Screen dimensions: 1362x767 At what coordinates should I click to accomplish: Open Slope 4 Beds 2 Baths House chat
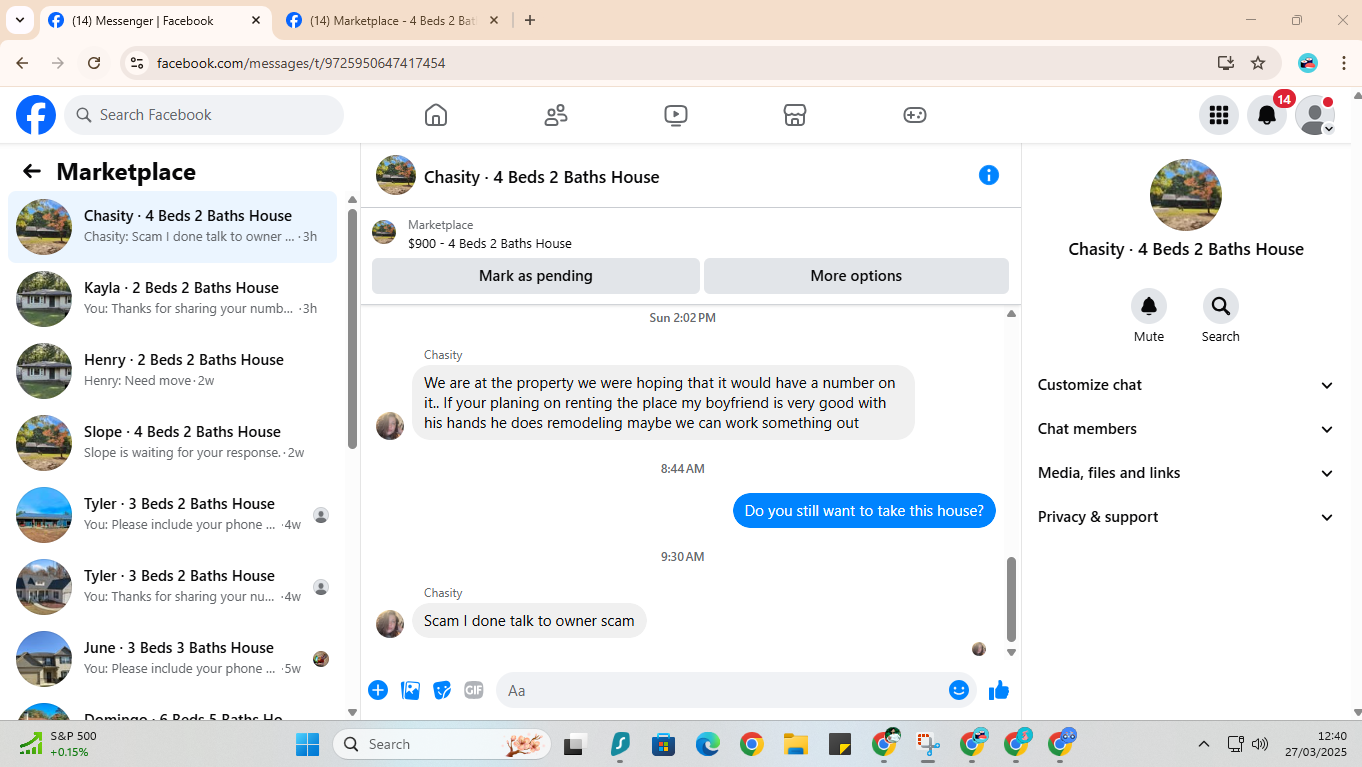172,443
